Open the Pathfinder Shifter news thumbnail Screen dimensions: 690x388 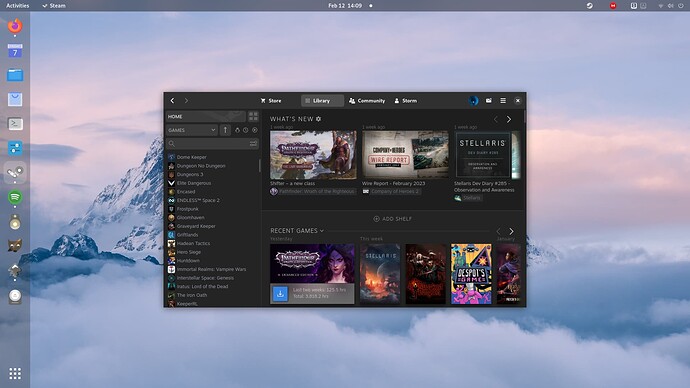(x=313, y=154)
